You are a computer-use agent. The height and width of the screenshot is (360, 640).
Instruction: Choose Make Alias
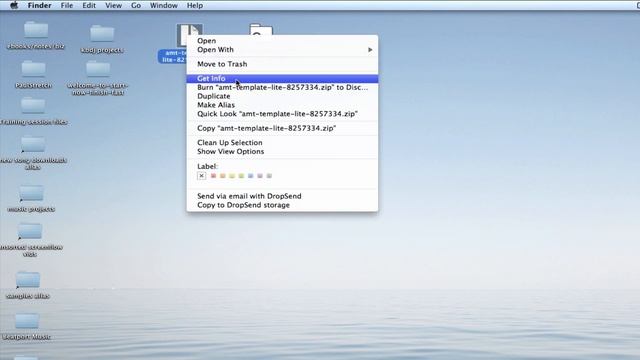point(282,105)
